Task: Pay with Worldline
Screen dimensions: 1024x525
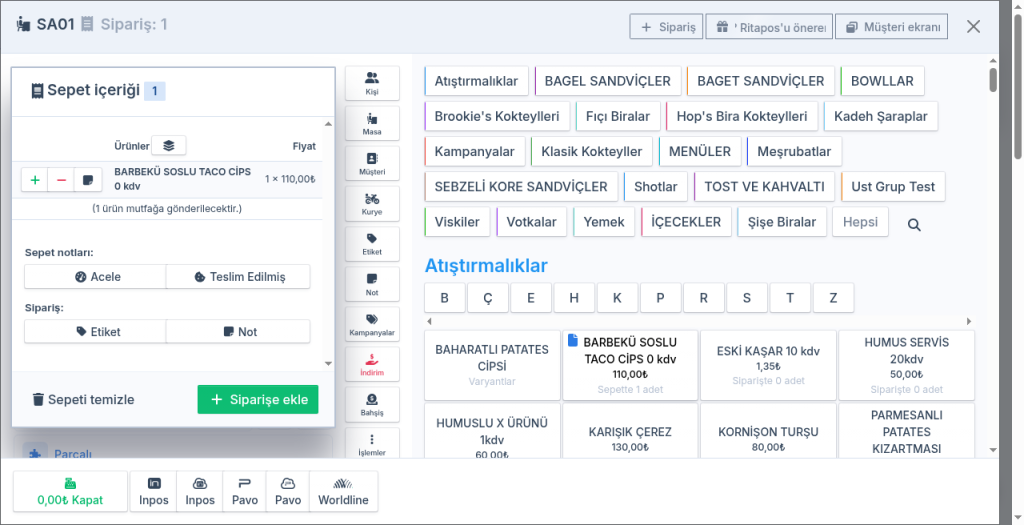Action: [x=344, y=491]
